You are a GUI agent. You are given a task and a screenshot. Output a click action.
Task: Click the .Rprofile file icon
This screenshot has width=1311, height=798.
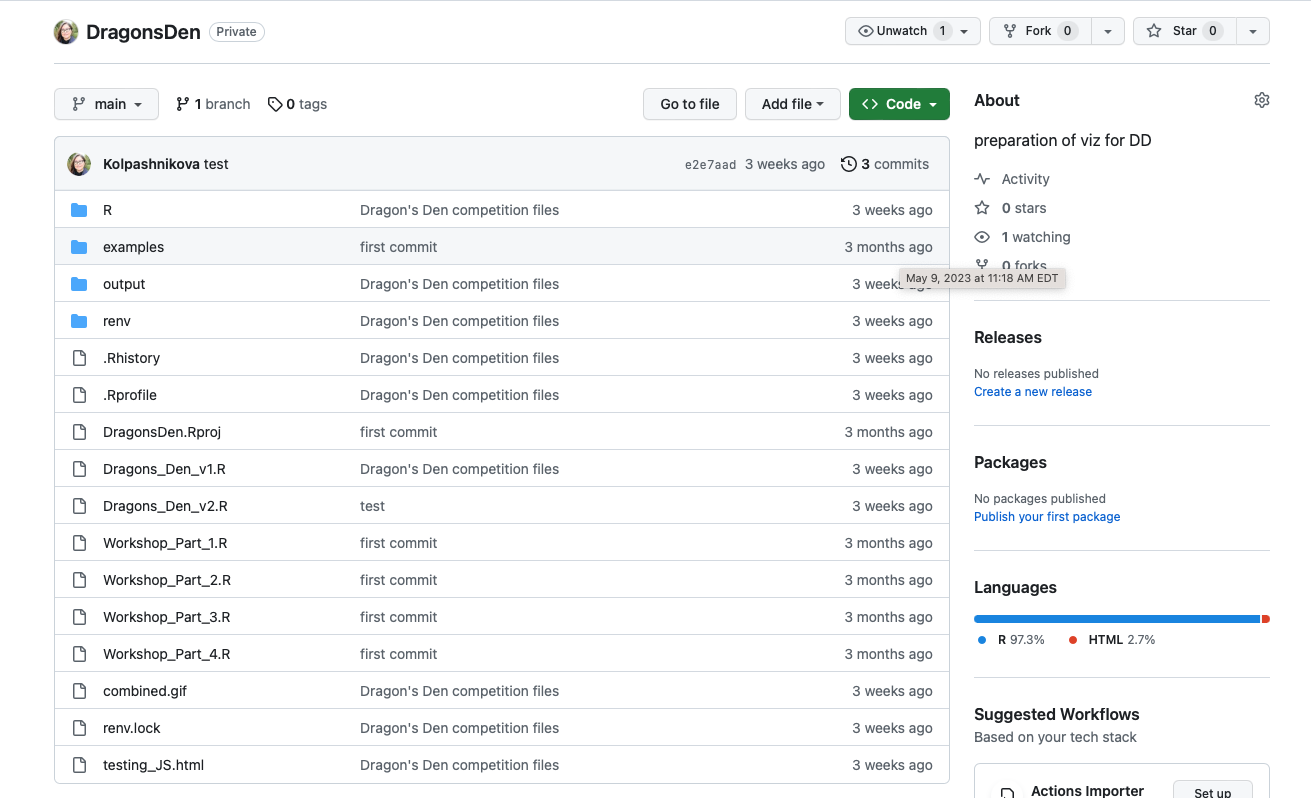[80, 395]
